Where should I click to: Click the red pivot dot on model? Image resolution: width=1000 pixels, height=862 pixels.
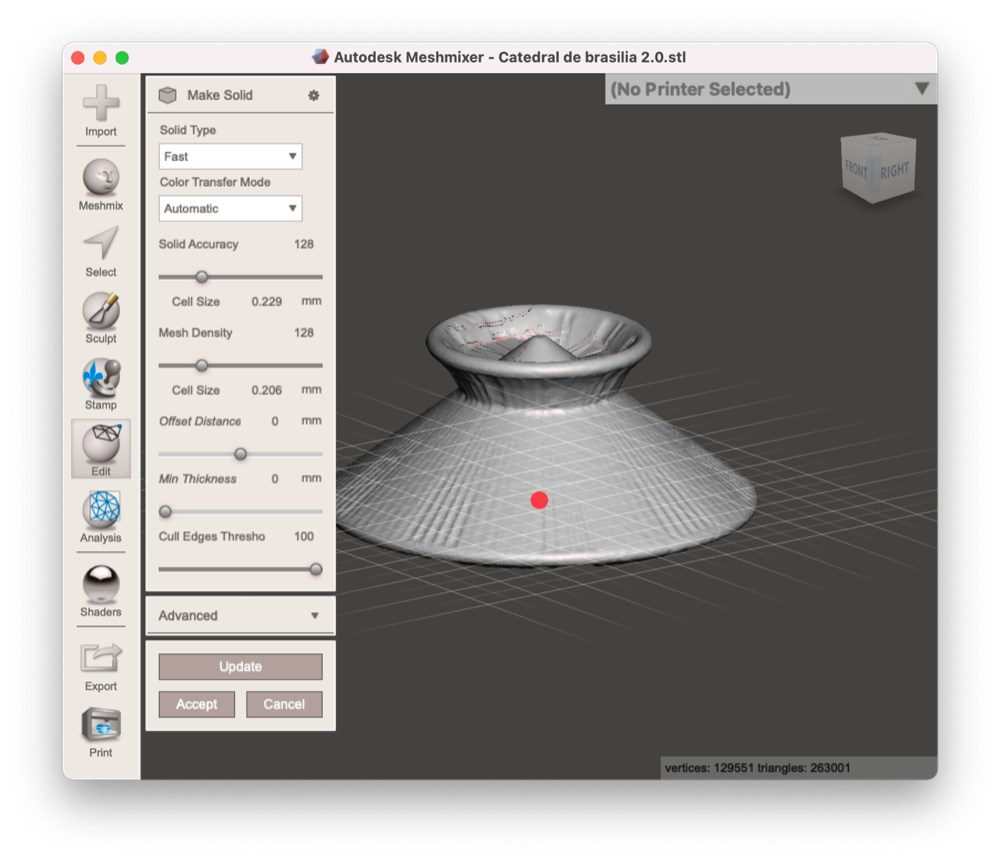click(x=540, y=500)
